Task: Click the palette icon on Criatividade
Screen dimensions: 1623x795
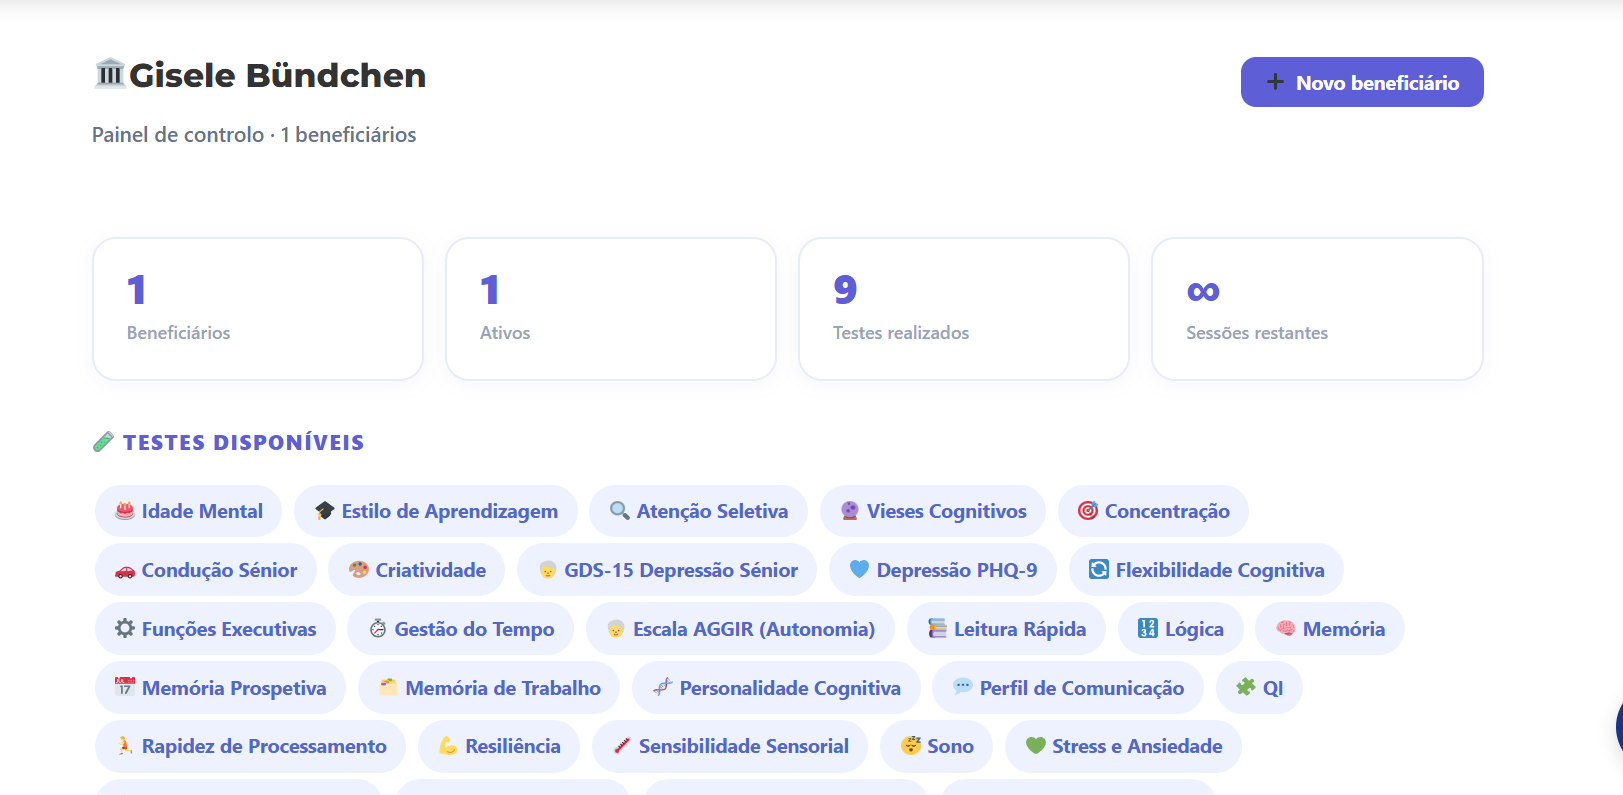Action: point(358,570)
